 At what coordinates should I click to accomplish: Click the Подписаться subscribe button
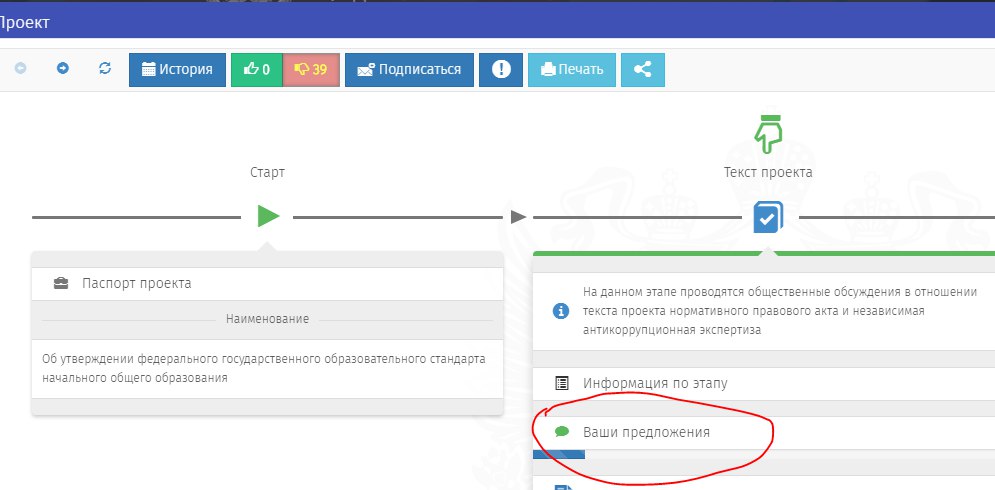(409, 70)
